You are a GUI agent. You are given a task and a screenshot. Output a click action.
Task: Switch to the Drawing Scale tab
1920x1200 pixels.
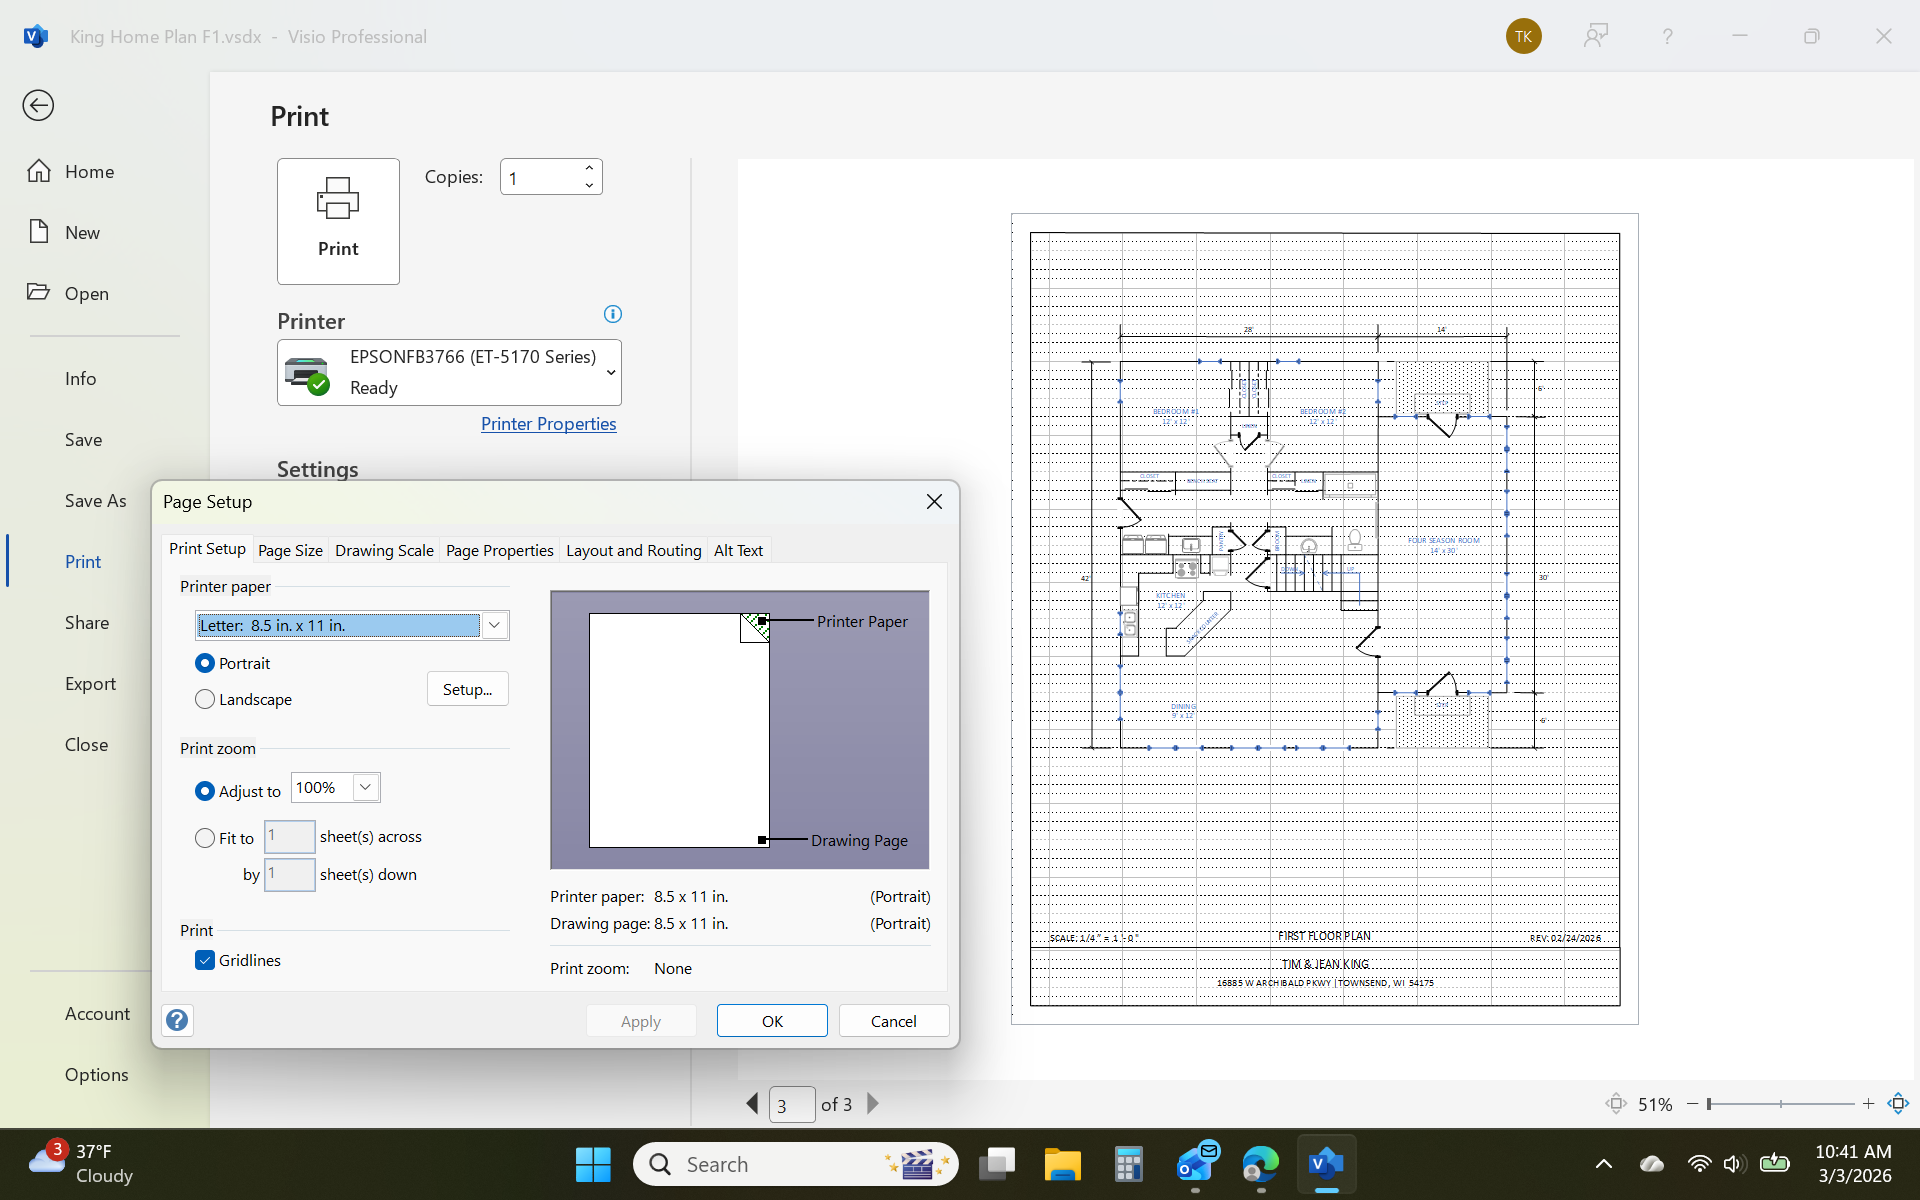[384, 550]
